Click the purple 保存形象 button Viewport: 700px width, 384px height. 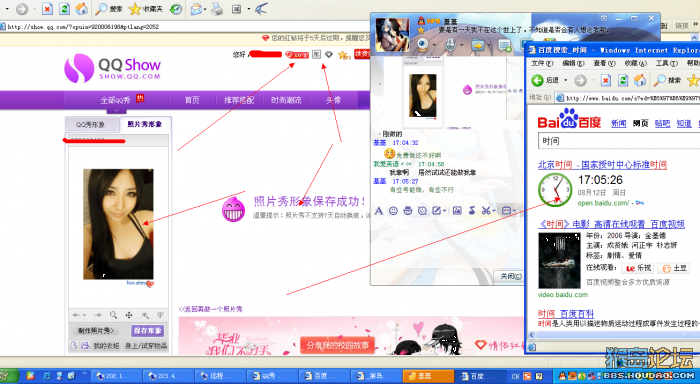point(147,331)
